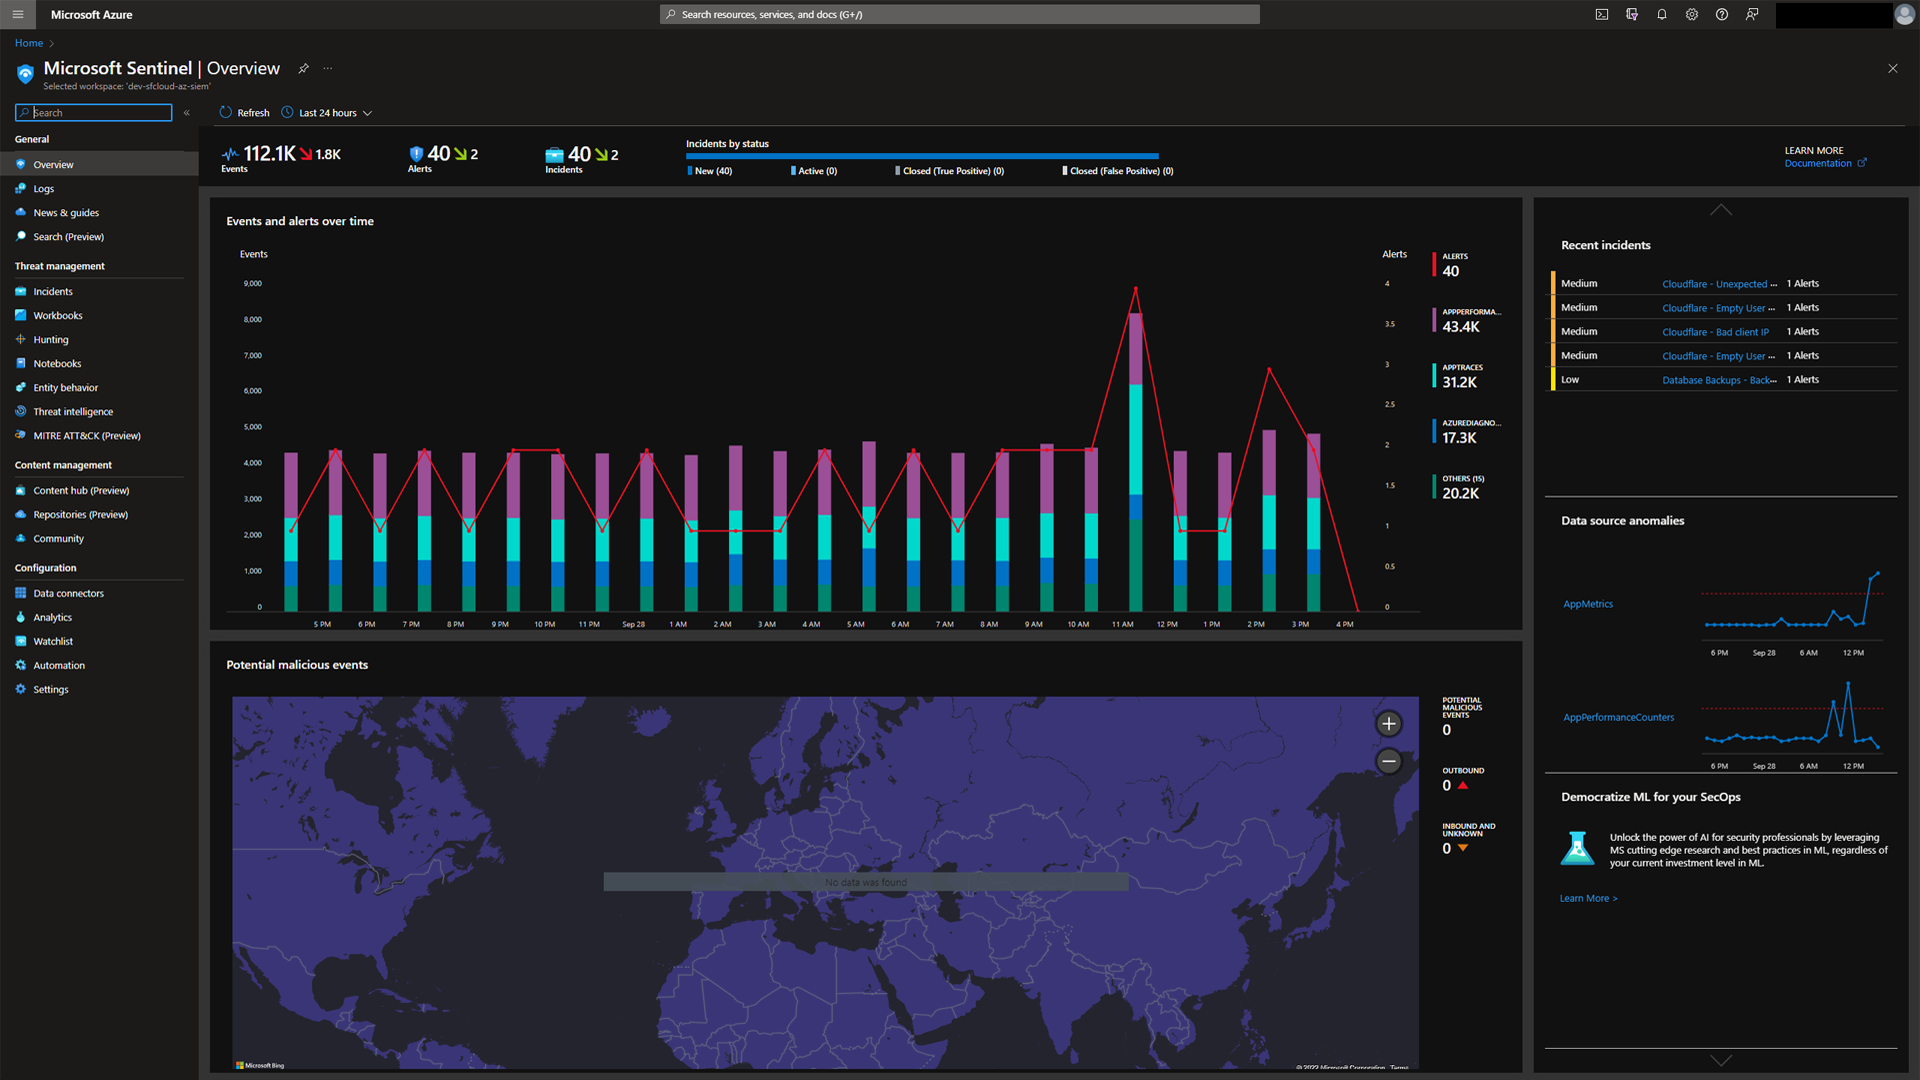
Task: Zoom out on the malicious events map
Action: (1389, 762)
